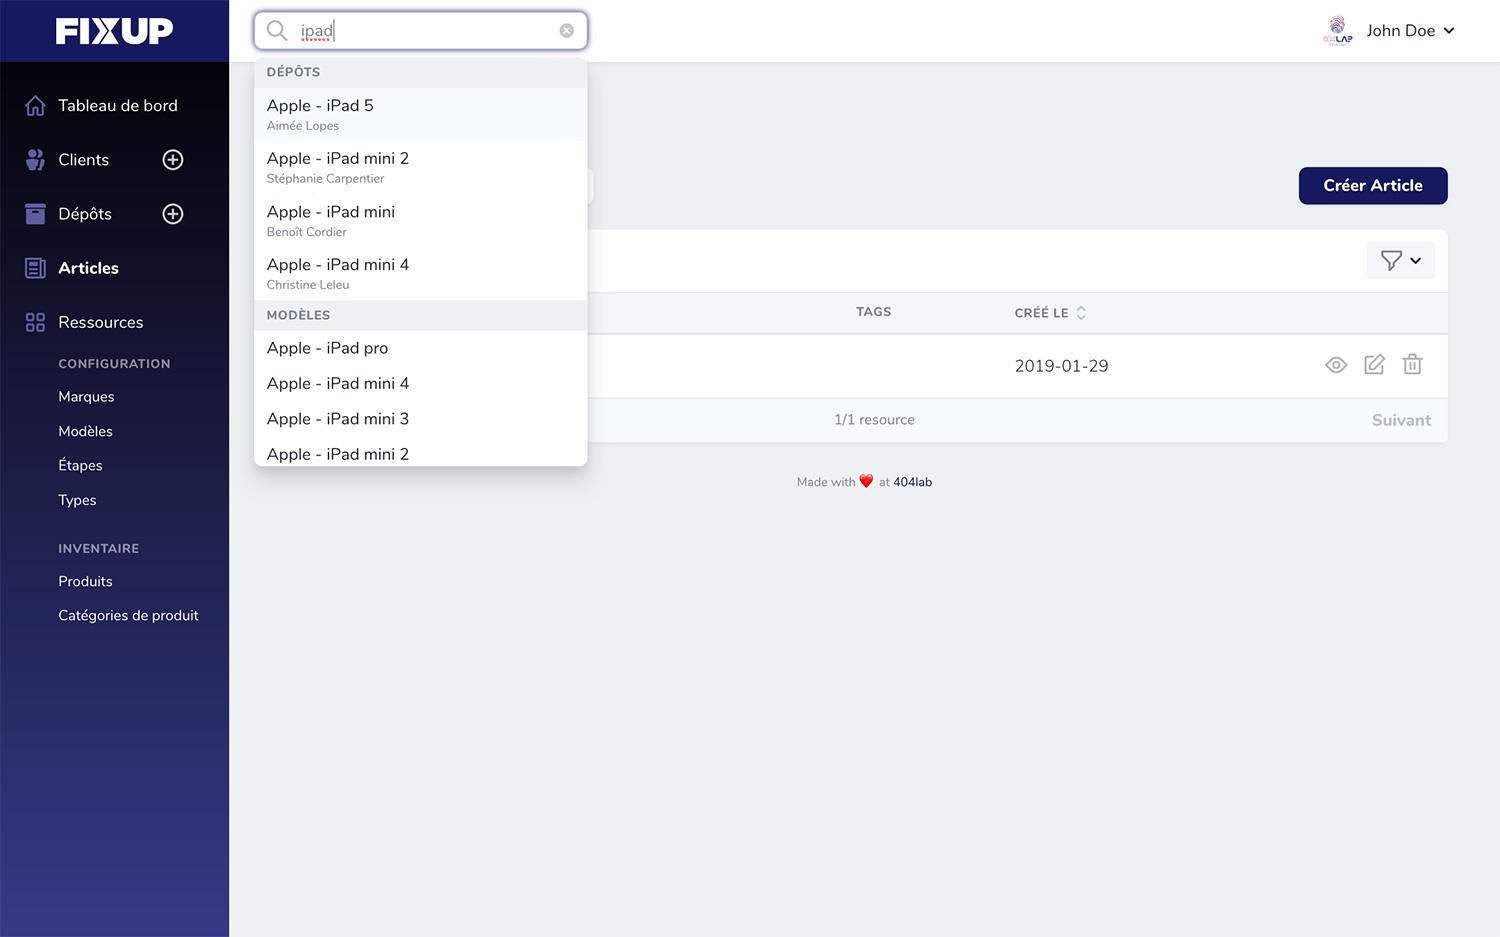This screenshot has width=1500, height=937.
Task: Open the Ressources section
Action: coord(101,322)
